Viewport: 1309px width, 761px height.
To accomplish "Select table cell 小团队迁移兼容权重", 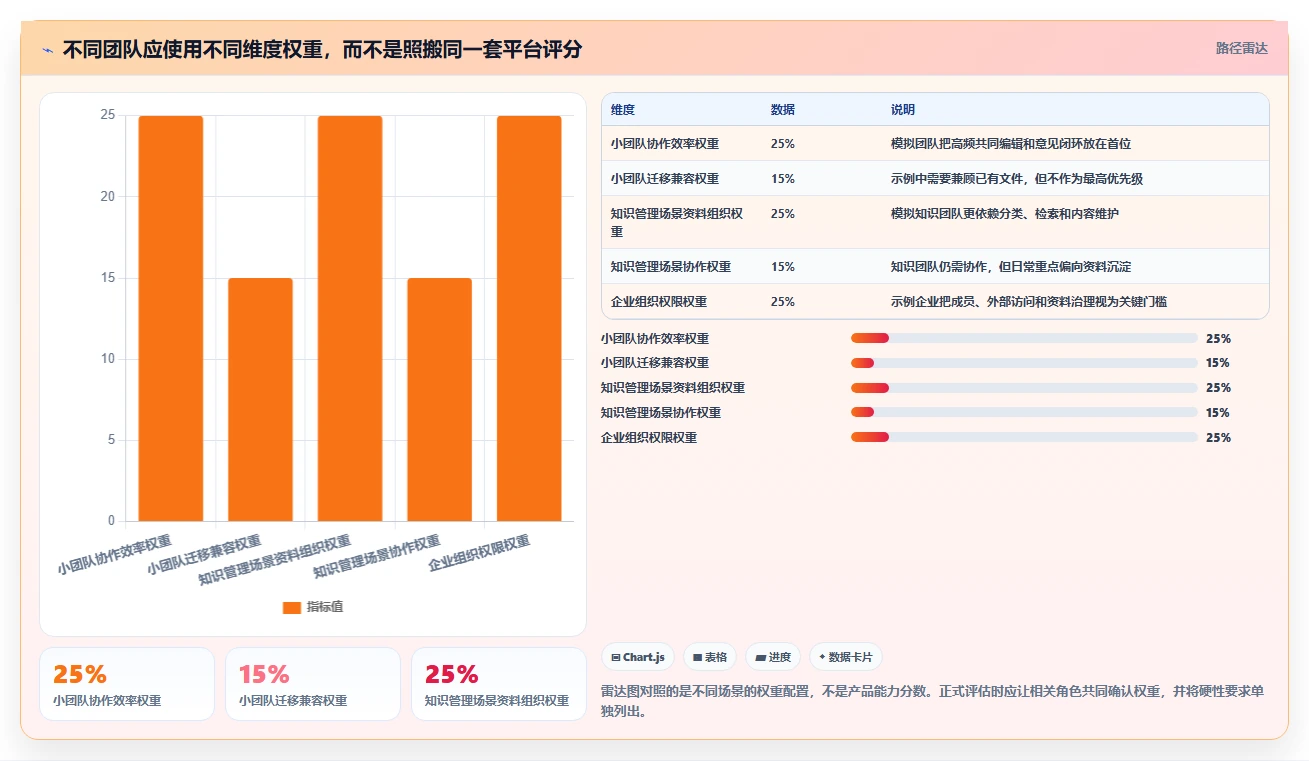I will pyautogui.click(x=665, y=179).
